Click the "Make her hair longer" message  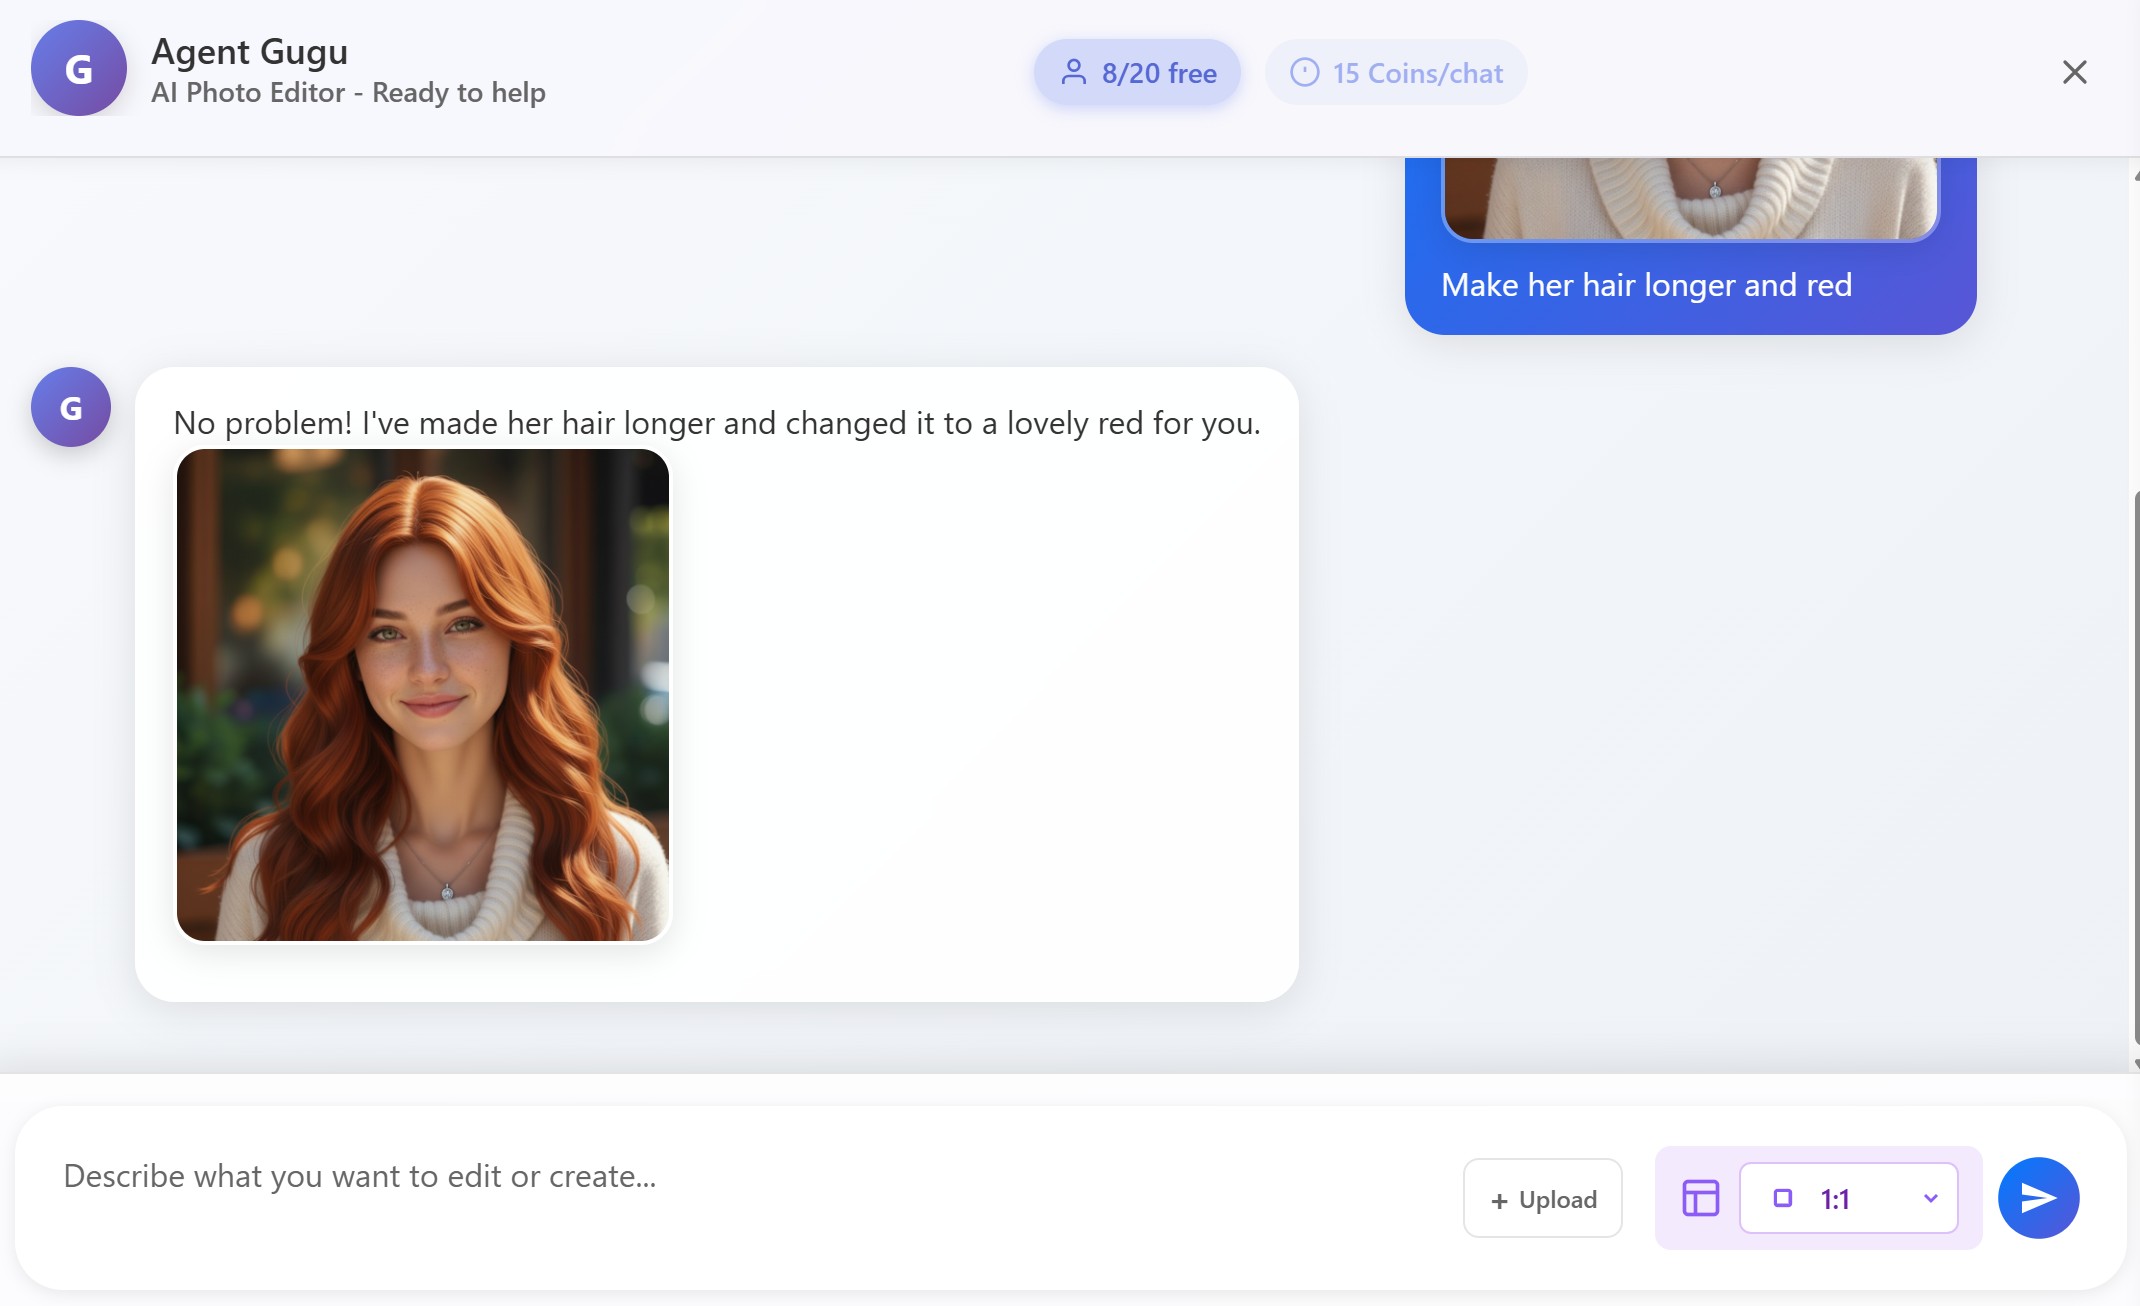(x=1646, y=285)
